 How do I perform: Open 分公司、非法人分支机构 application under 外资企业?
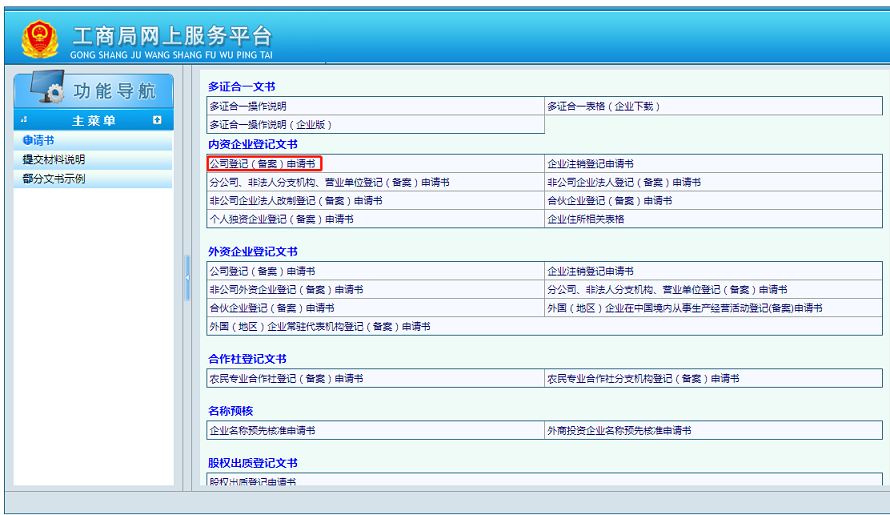[667, 290]
